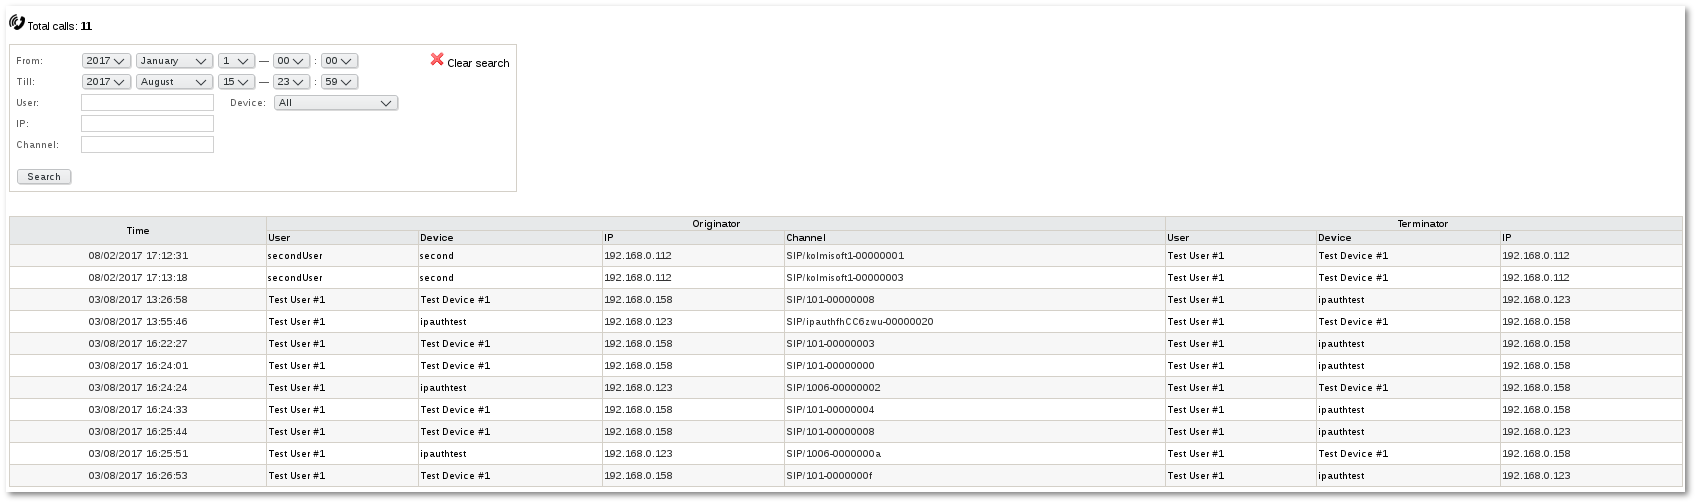Select the row with channel SIP/kolmisoft1-00000001
1697x504 pixels.
[844, 256]
